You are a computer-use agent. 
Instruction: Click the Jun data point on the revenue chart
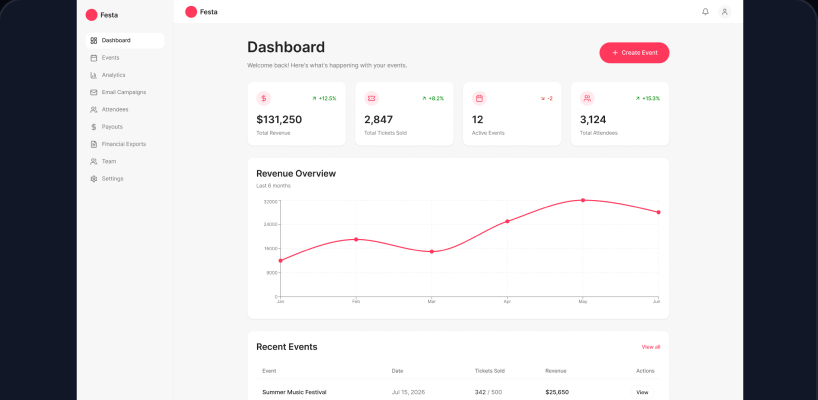coord(658,212)
